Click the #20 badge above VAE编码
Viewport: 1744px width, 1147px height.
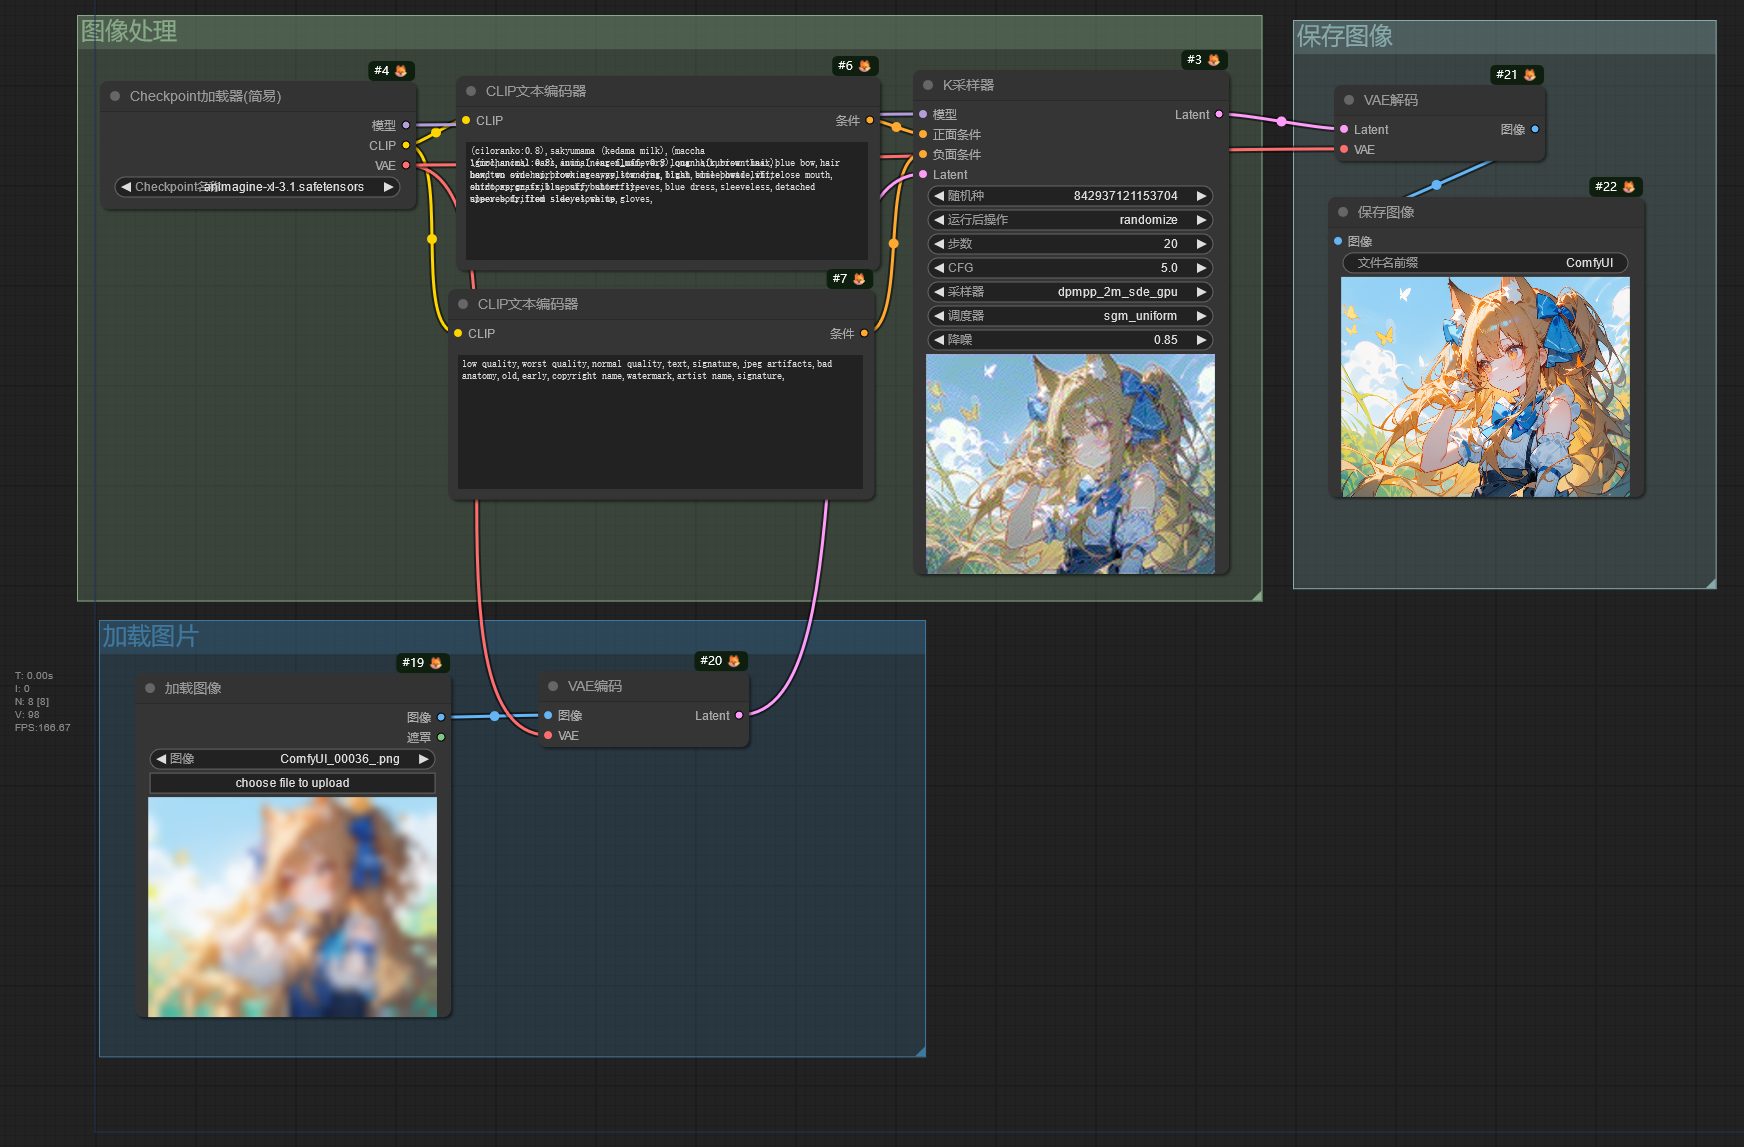720,661
